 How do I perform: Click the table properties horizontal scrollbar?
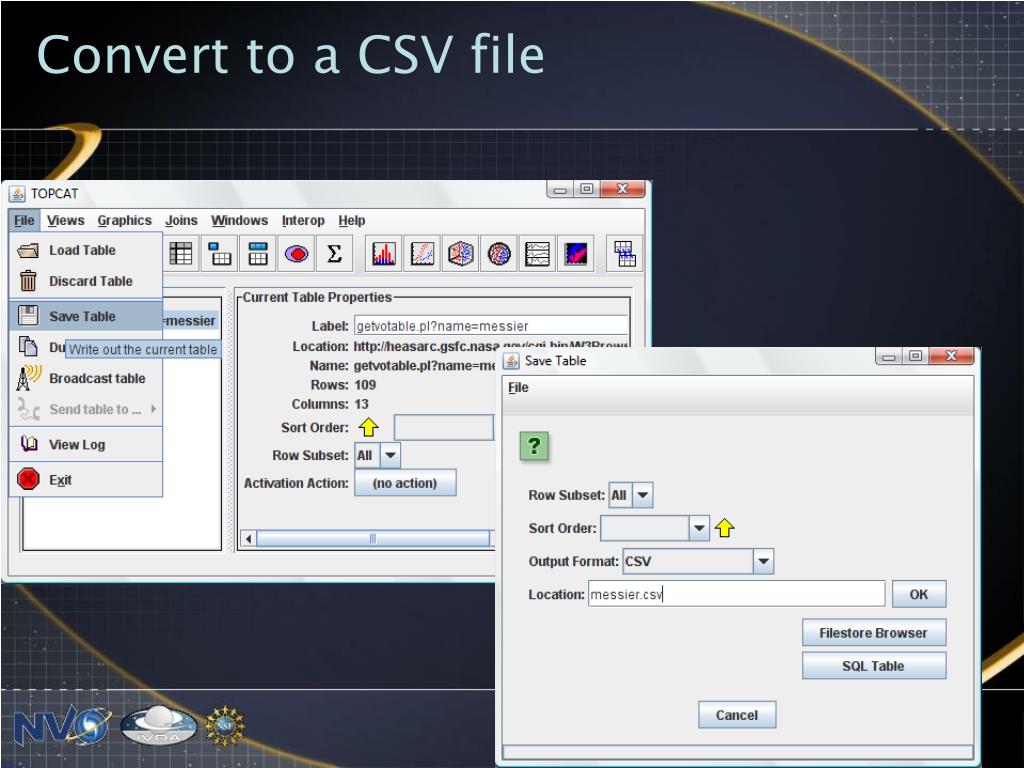tap(373, 539)
